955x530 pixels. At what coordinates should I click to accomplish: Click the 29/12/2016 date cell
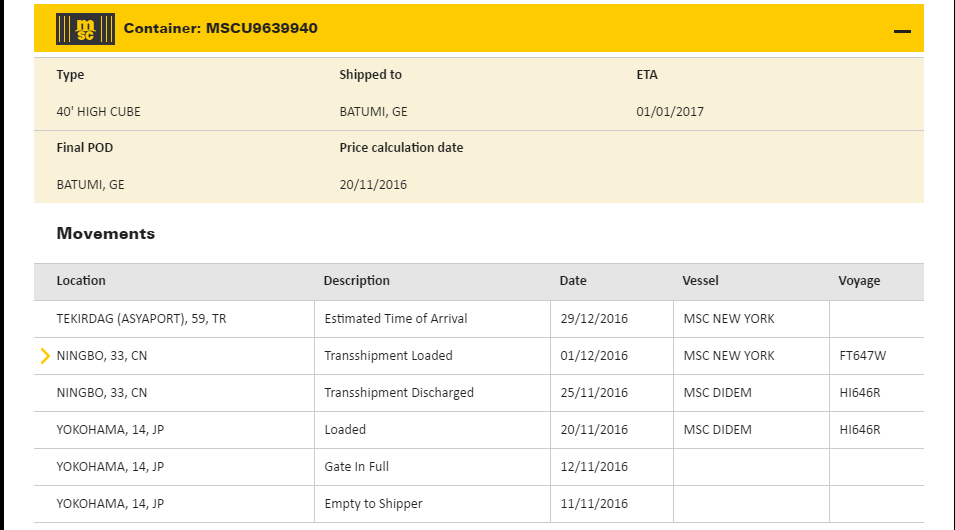(594, 319)
